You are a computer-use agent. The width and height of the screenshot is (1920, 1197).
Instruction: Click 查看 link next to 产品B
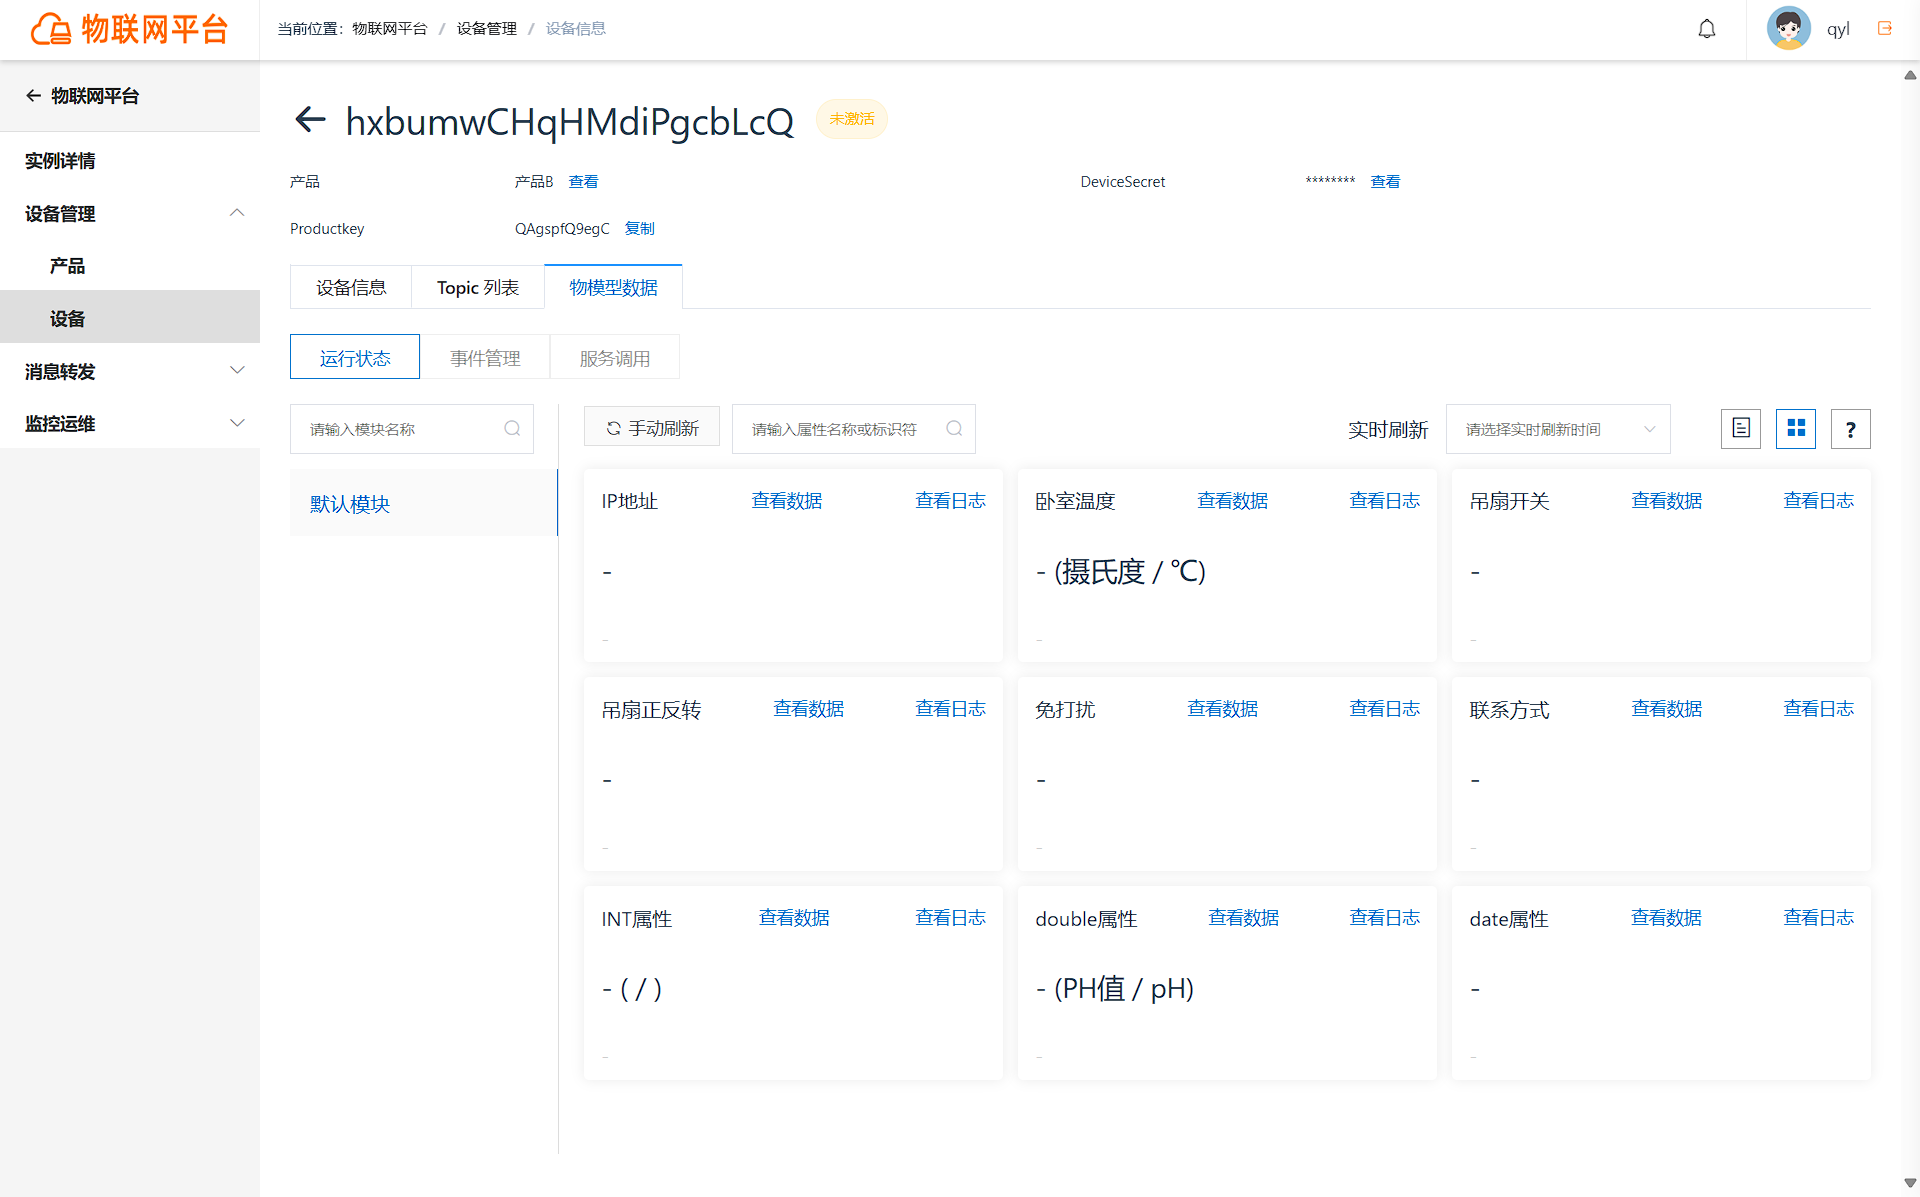pyautogui.click(x=583, y=182)
